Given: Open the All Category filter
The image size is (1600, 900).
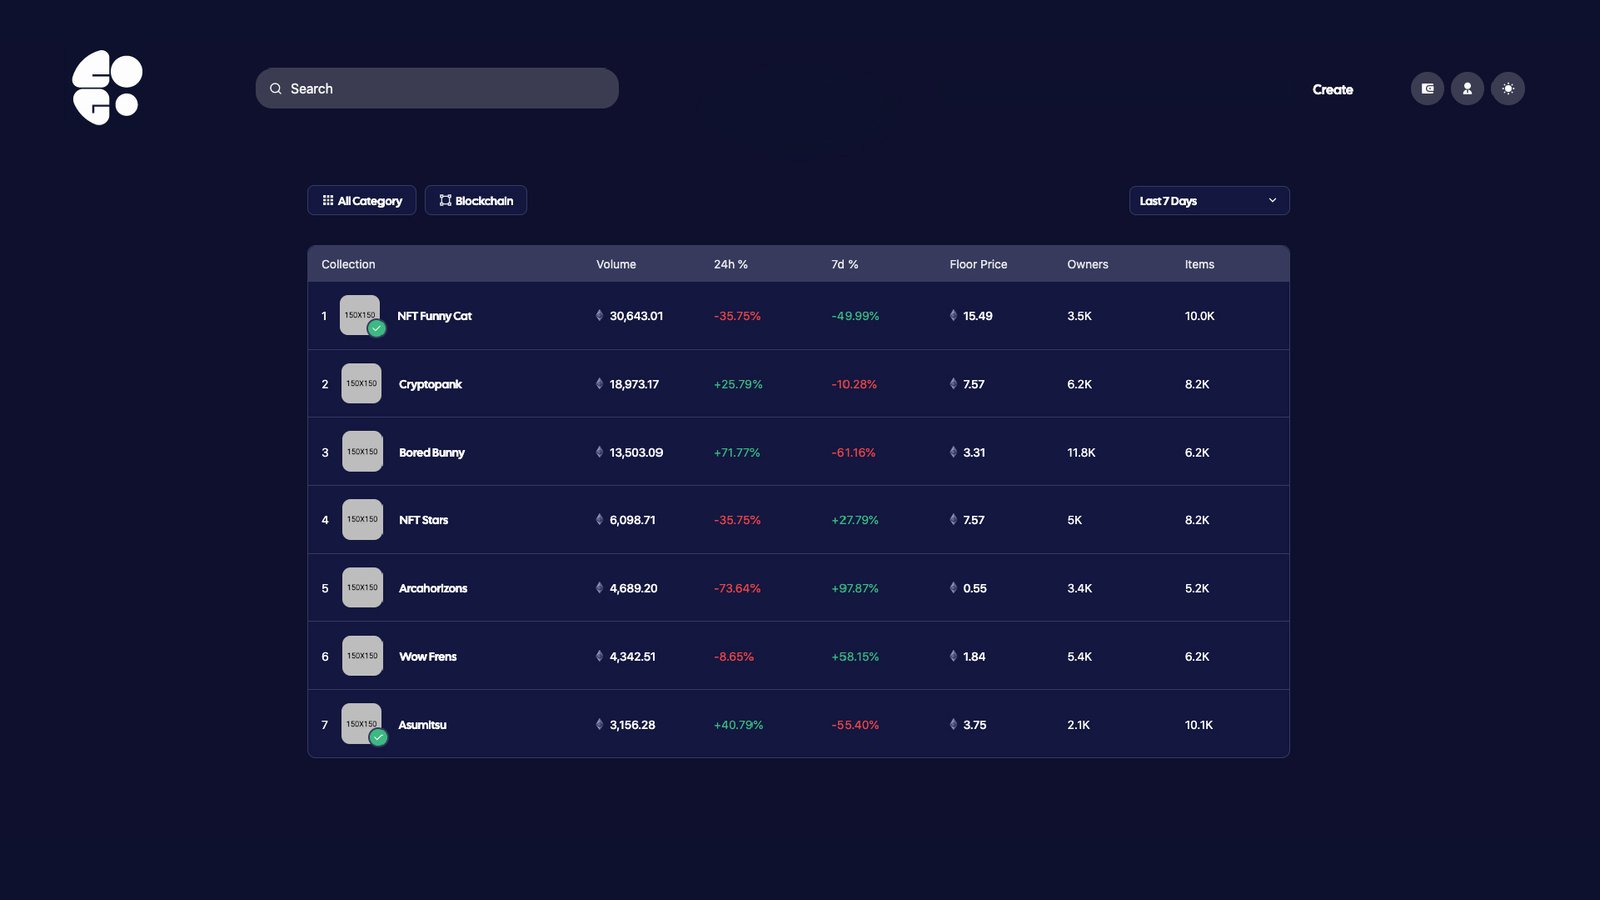Looking at the screenshot, I should tap(361, 201).
